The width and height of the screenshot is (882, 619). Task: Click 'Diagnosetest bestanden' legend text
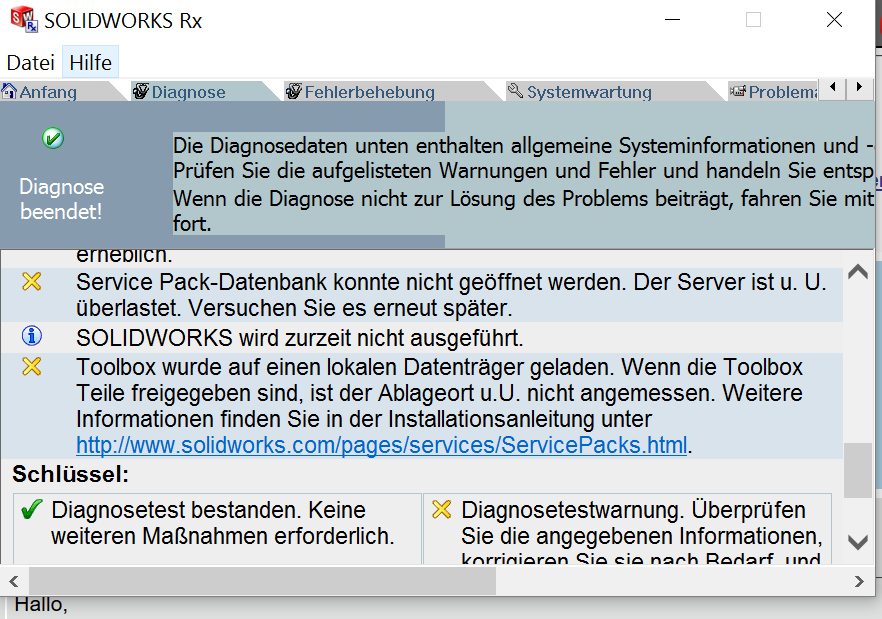tap(223, 523)
